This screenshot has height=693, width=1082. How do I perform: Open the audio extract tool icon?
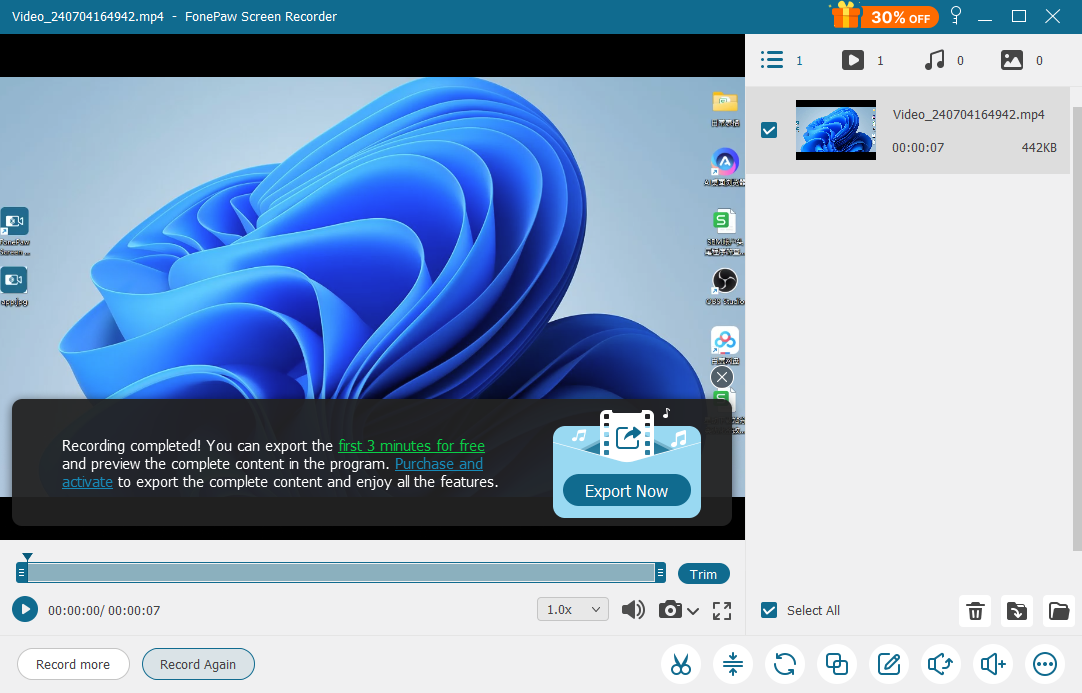941,664
